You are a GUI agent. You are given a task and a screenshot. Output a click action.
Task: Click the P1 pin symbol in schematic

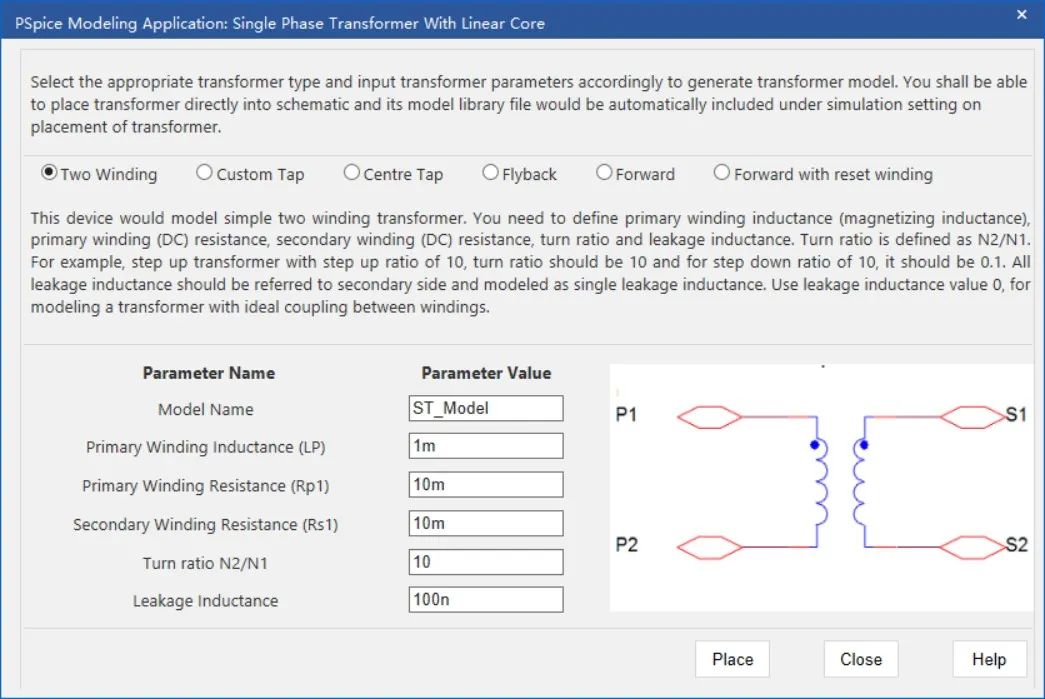(709, 416)
